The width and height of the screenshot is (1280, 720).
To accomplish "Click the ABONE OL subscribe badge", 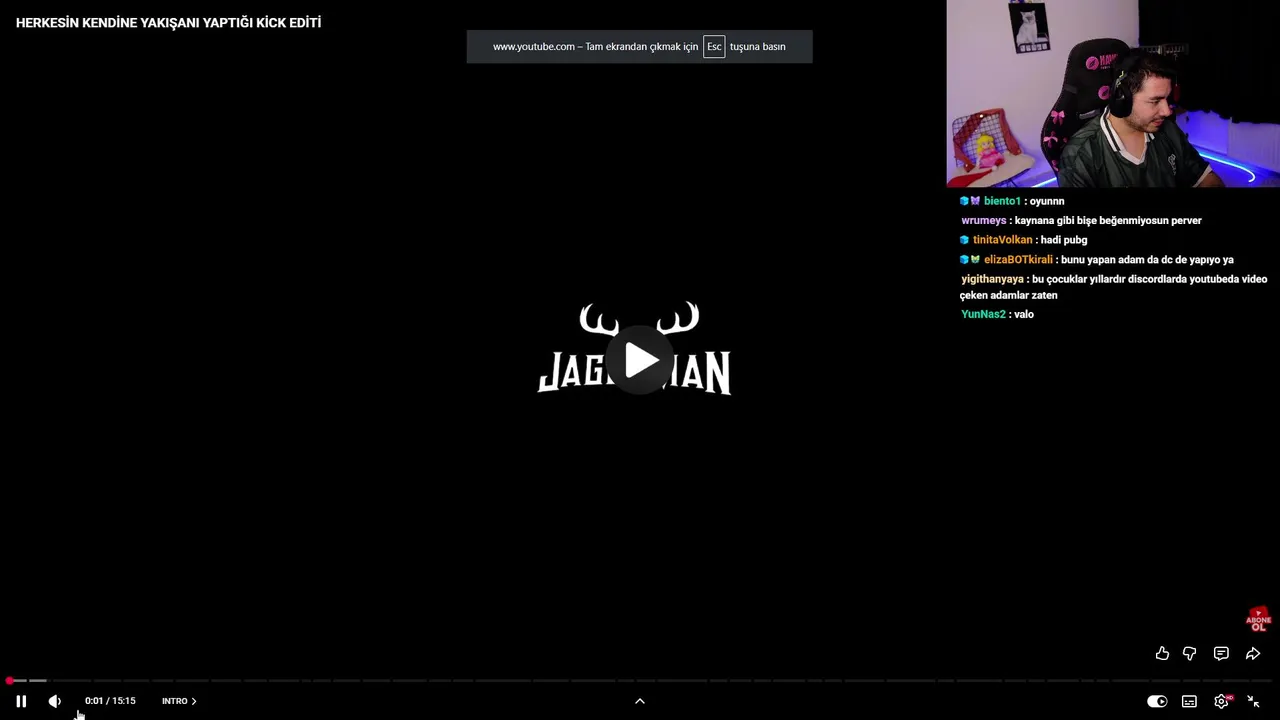I will [1258, 619].
